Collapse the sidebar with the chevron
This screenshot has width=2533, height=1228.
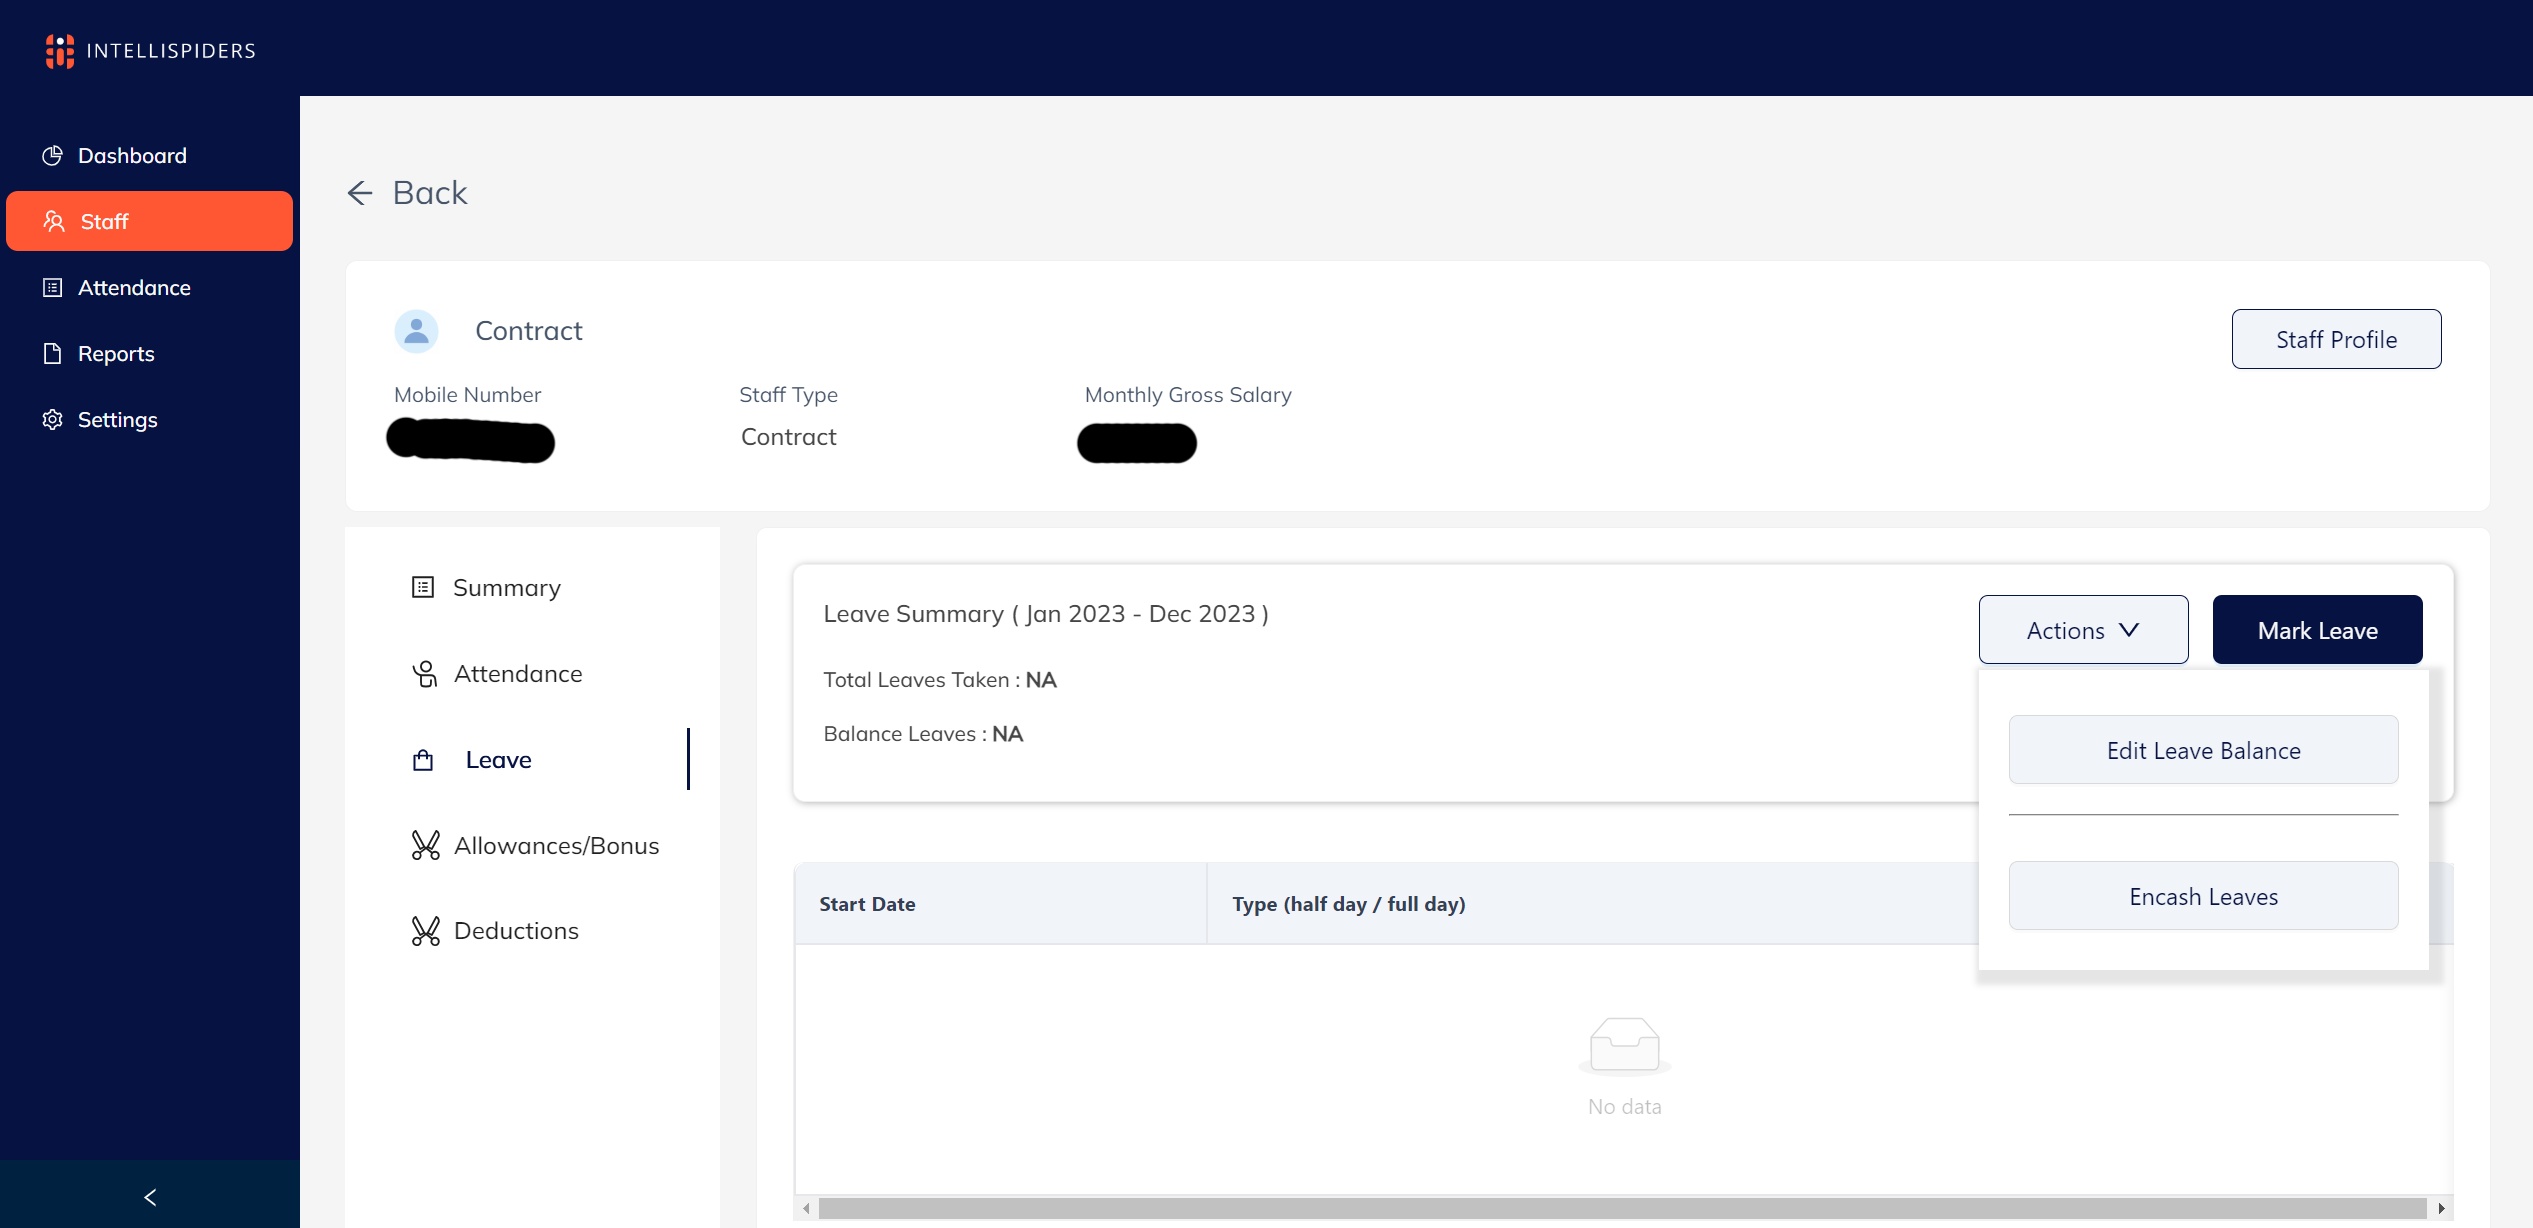click(150, 1196)
